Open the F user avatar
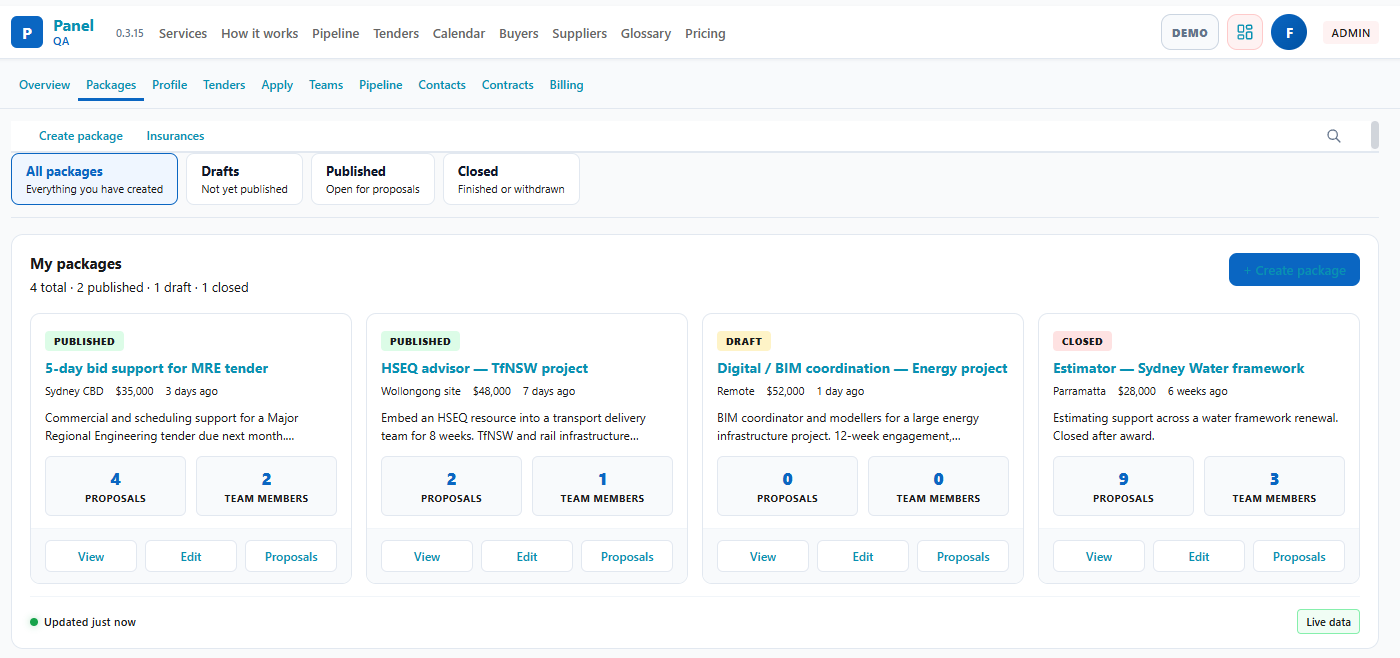The height and width of the screenshot is (658, 1400). coord(1289,32)
